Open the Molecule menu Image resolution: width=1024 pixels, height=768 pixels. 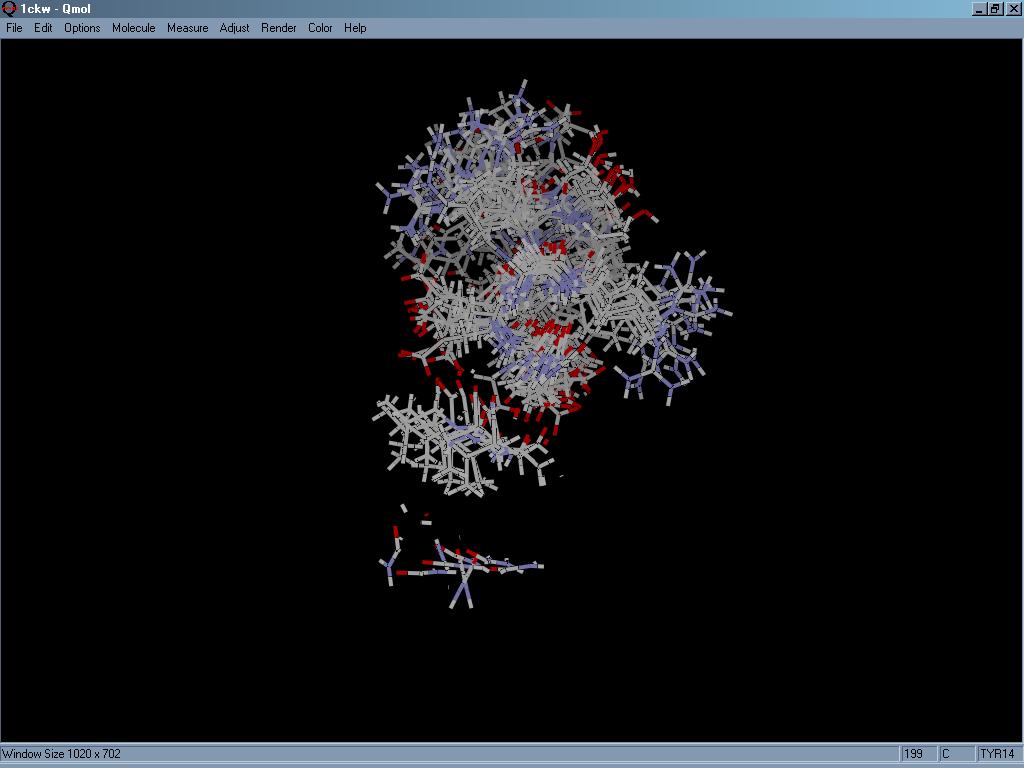coord(134,28)
